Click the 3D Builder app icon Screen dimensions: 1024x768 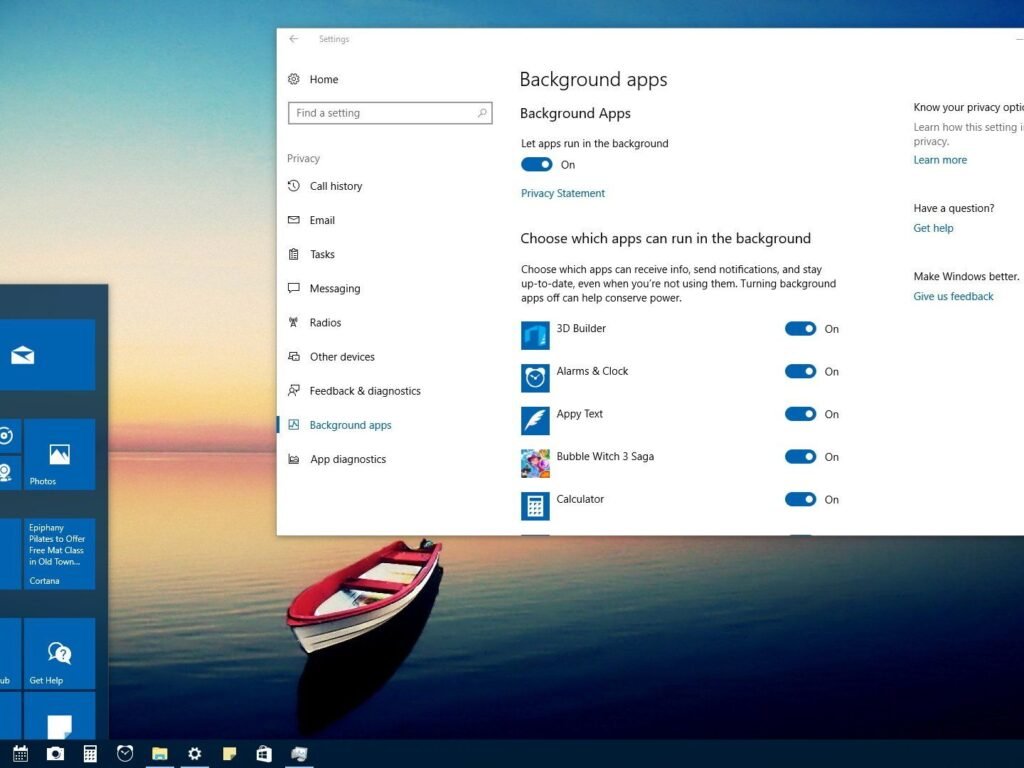coord(535,335)
